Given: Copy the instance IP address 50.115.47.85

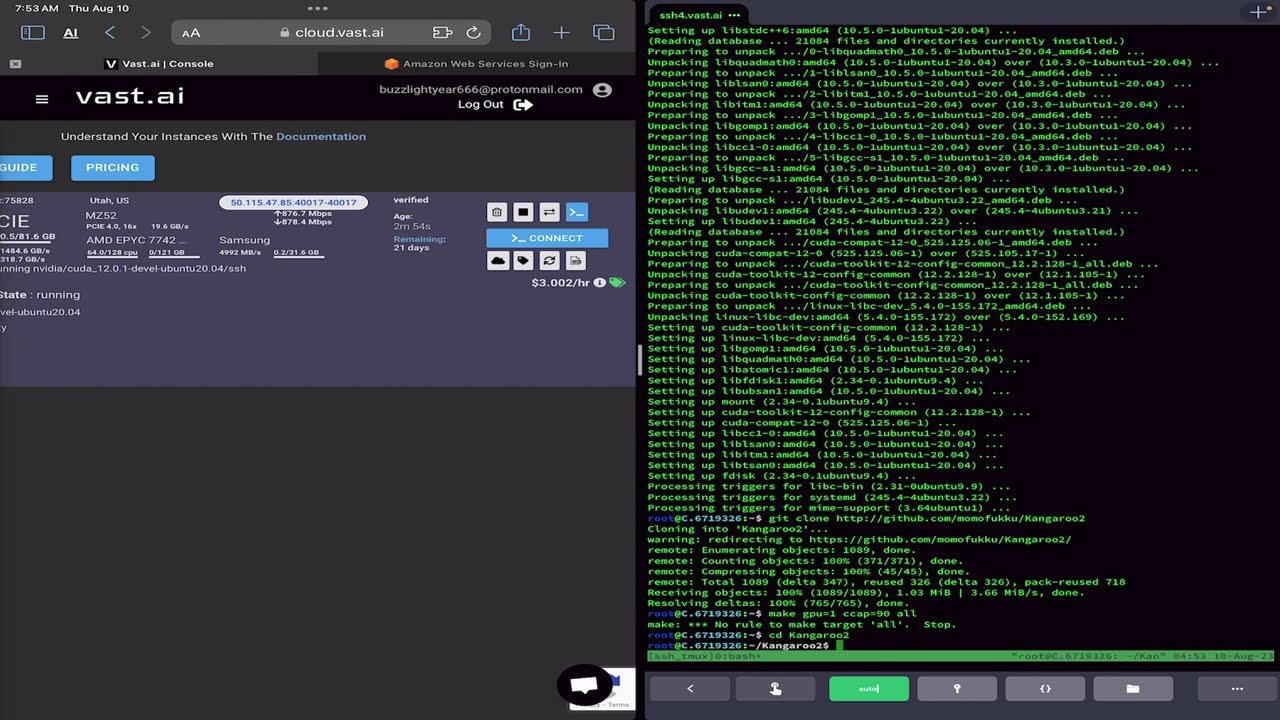Looking at the screenshot, I should click(x=293, y=202).
